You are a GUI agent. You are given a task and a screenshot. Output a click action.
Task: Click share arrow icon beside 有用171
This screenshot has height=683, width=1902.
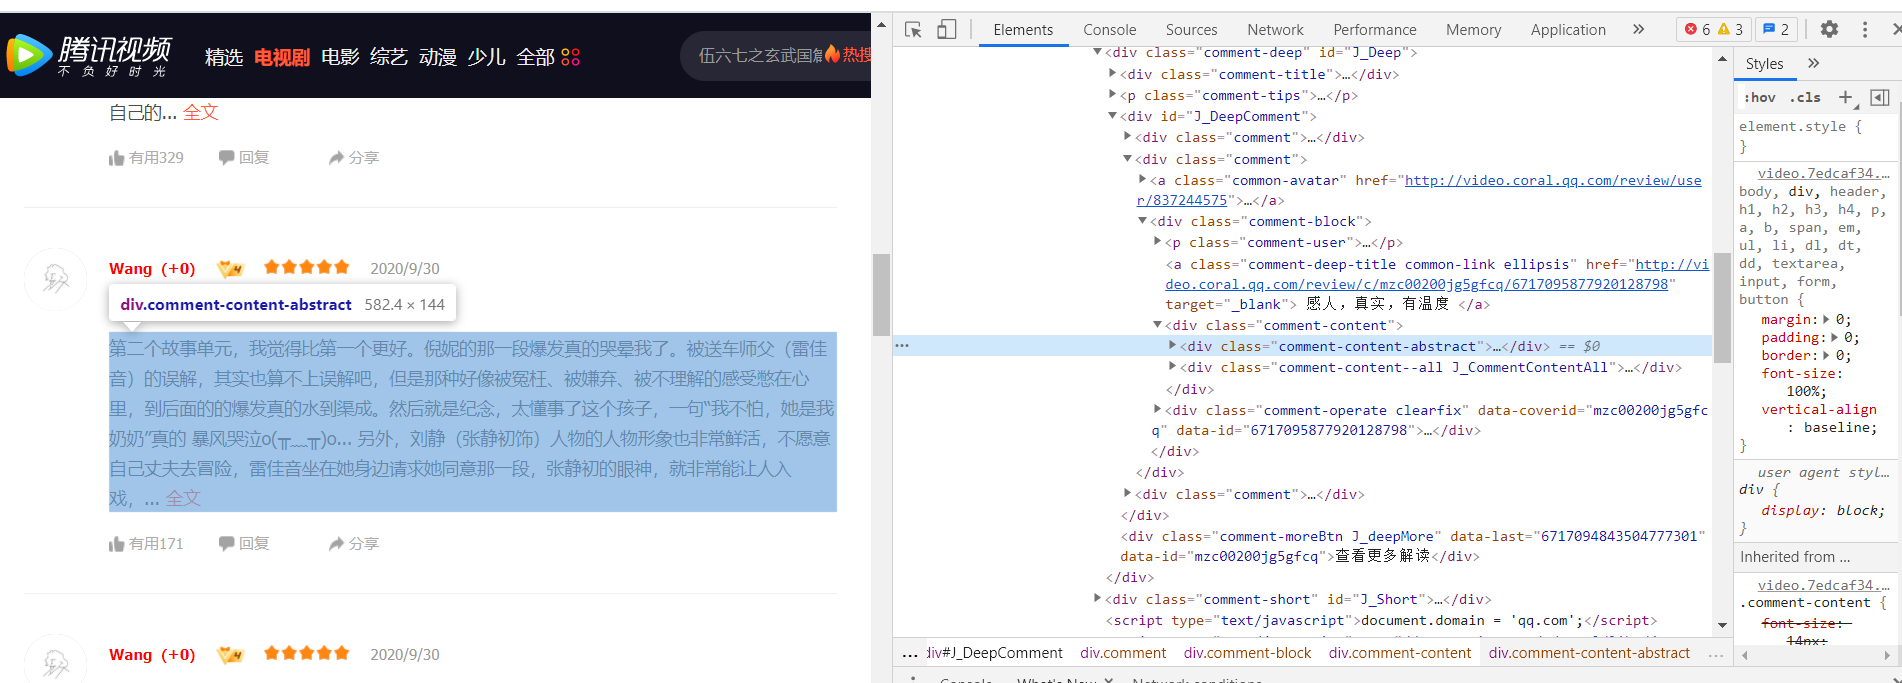click(336, 544)
